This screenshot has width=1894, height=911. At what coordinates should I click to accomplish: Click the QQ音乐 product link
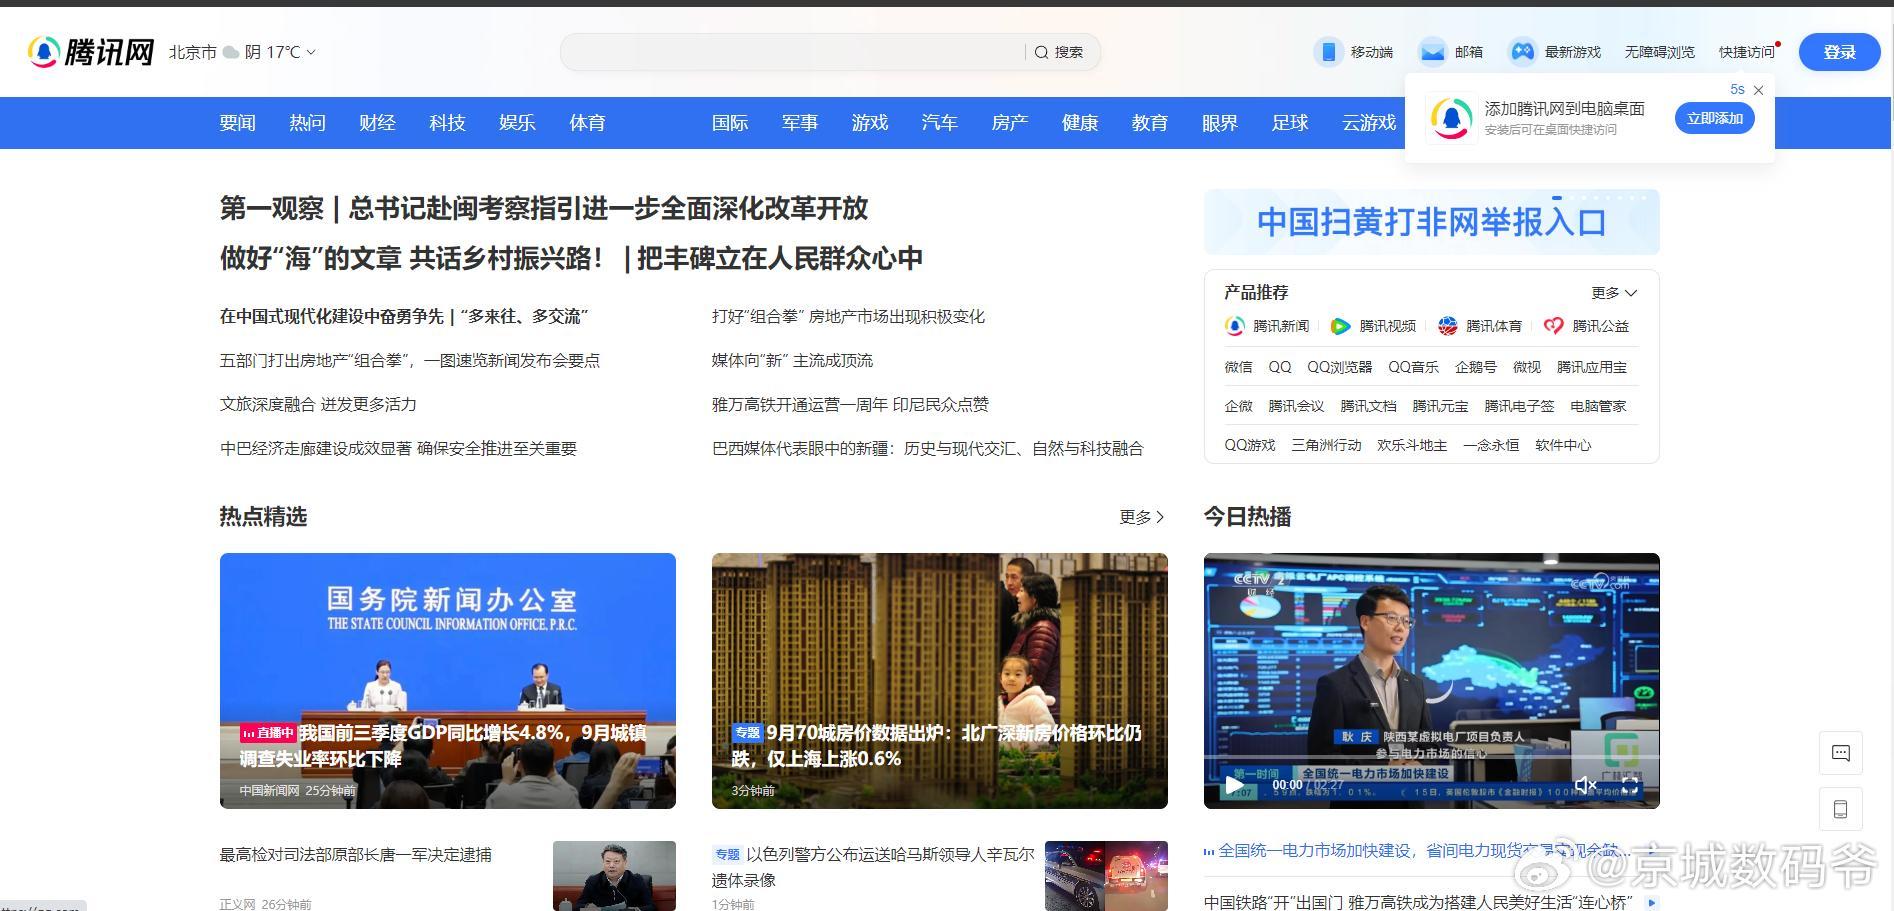point(1413,367)
